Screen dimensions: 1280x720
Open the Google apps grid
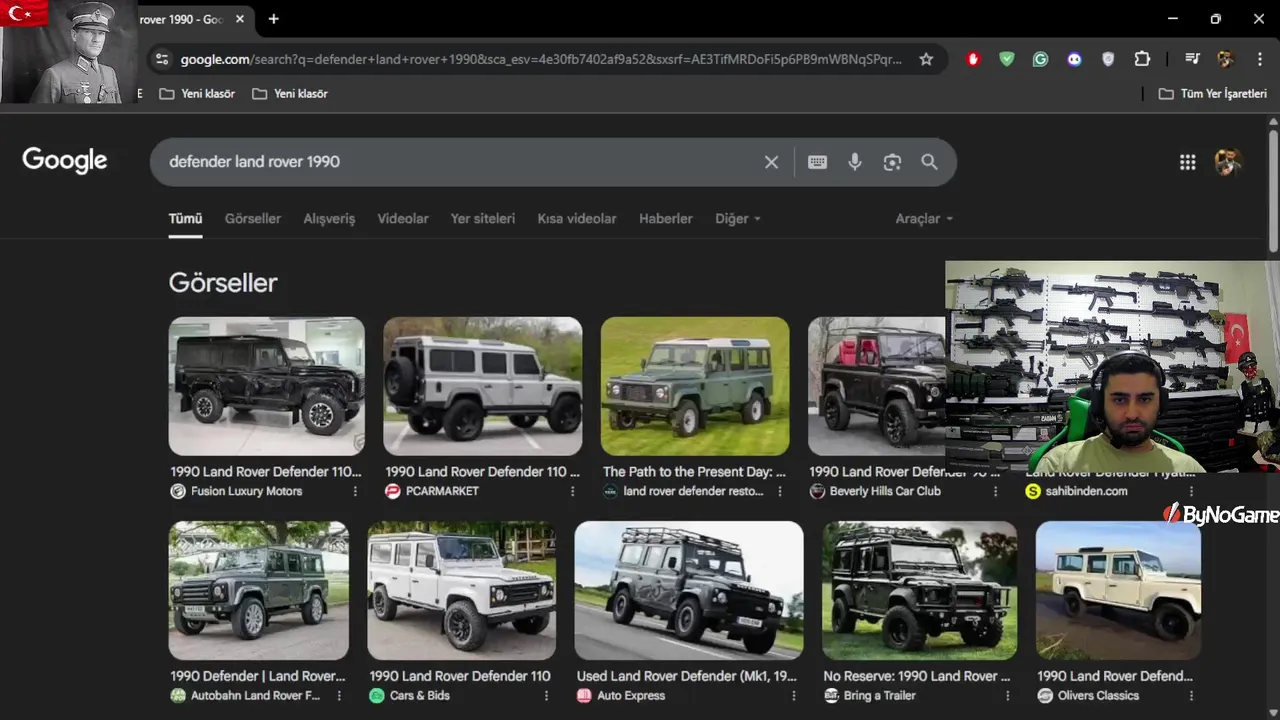[x=1187, y=162]
